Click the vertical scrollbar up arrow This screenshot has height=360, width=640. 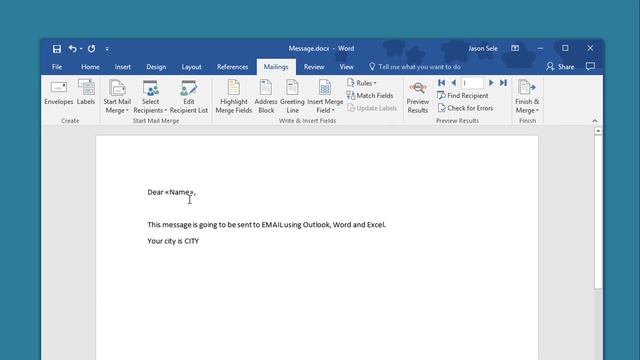tap(598, 131)
